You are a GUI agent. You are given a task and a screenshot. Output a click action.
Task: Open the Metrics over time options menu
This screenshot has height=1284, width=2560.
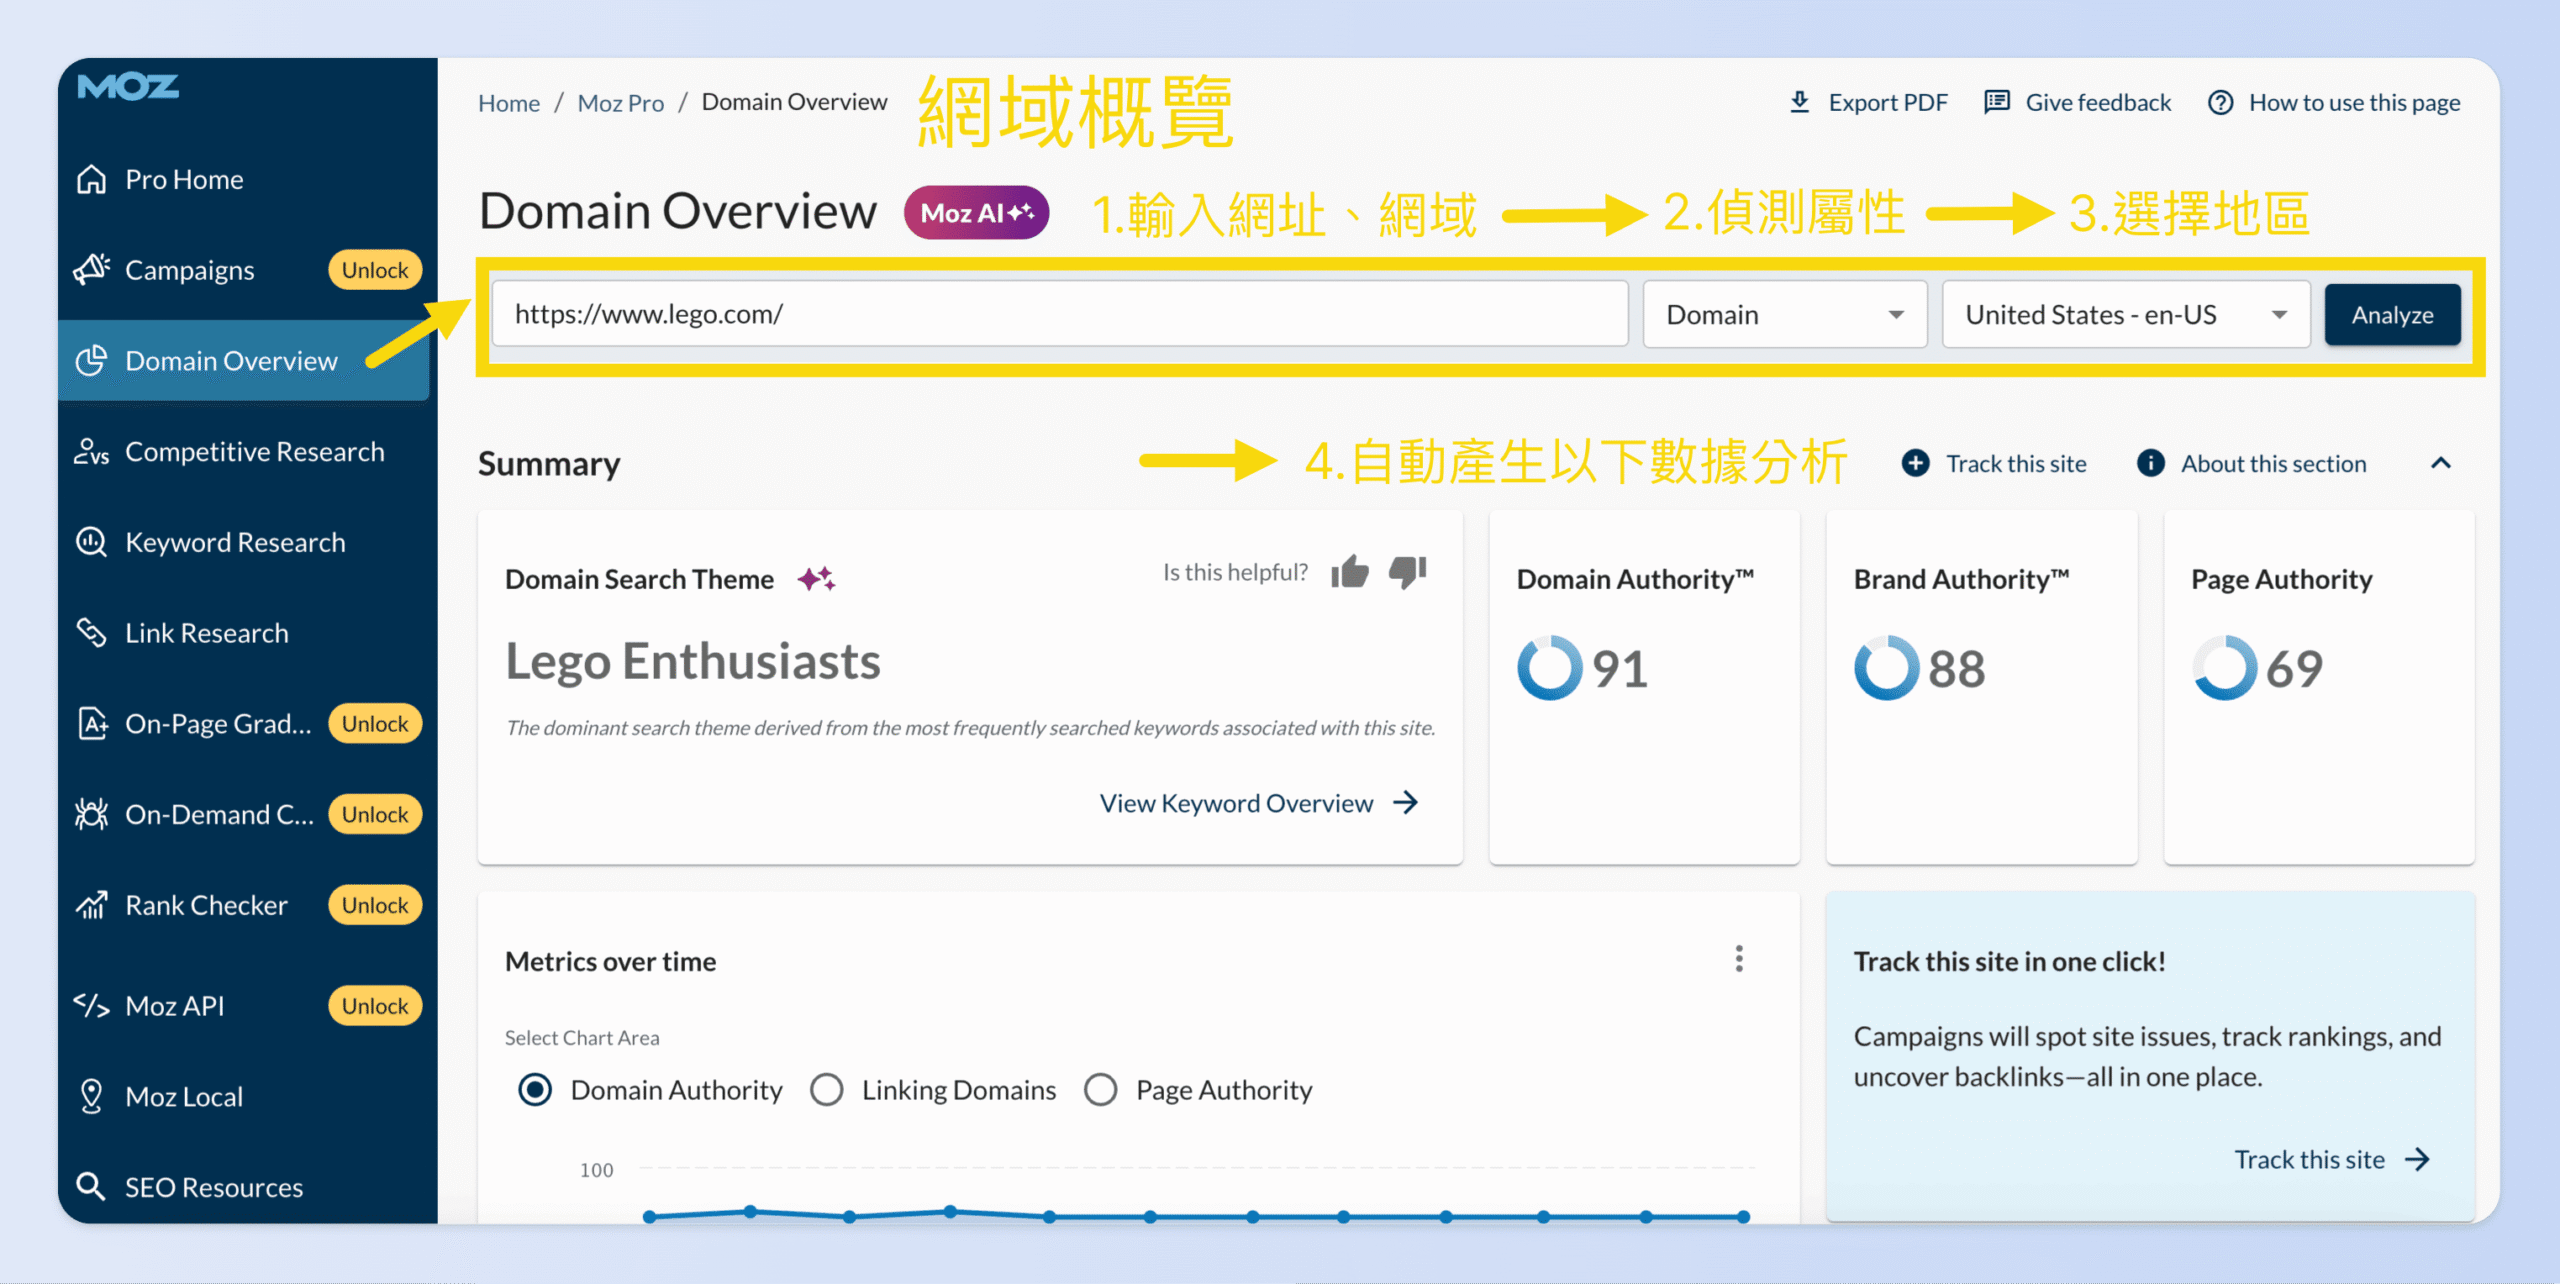click(1740, 959)
